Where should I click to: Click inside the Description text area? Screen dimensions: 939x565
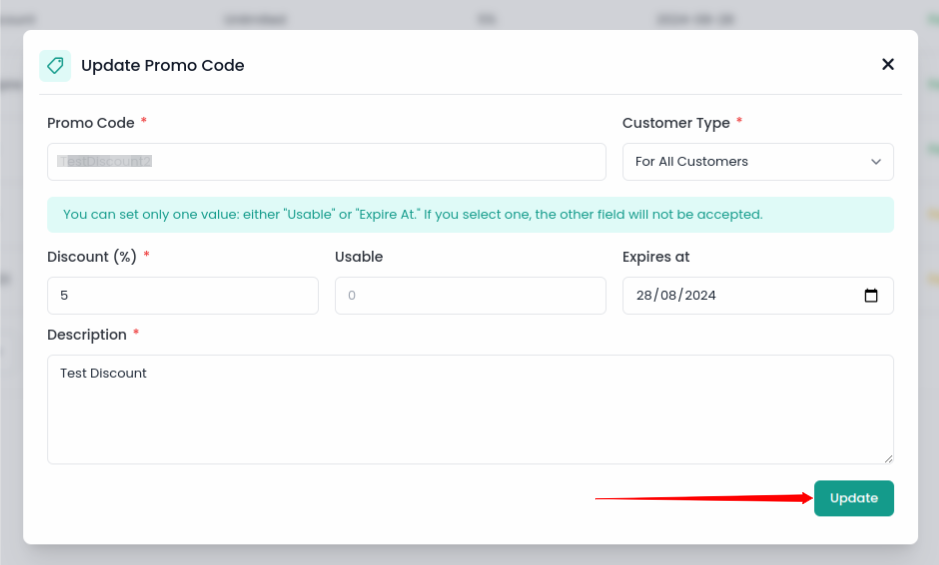click(x=470, y=409)
